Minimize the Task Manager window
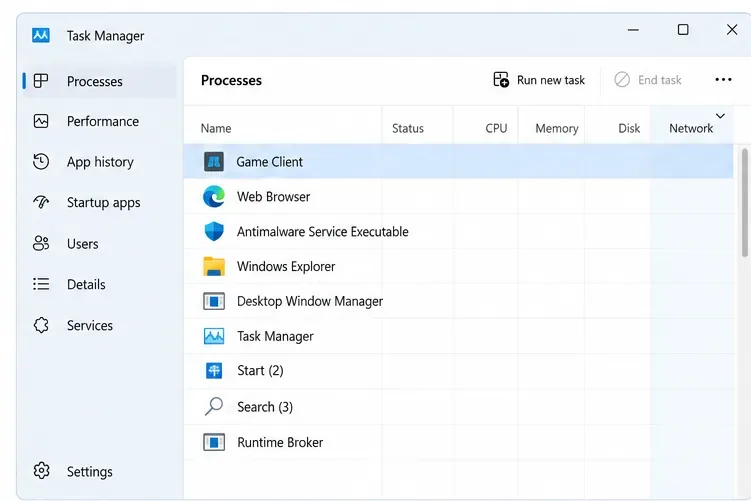 [x=633, y=30]
